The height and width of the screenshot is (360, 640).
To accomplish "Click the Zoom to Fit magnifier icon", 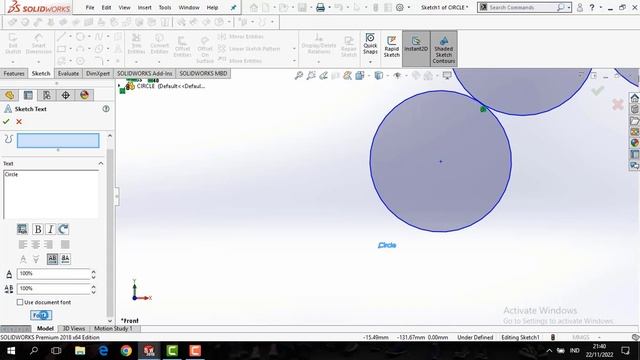I will 299,76.
